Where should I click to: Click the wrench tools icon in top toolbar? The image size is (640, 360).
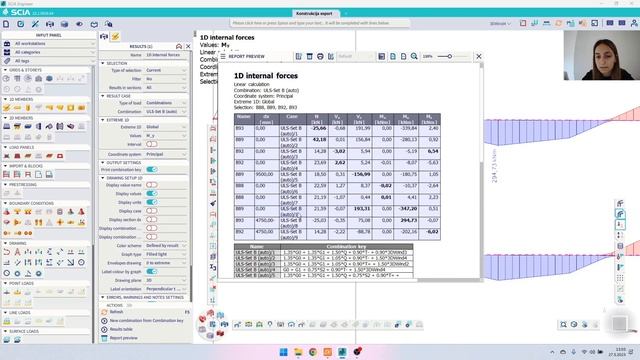click(x=35, y=24)
